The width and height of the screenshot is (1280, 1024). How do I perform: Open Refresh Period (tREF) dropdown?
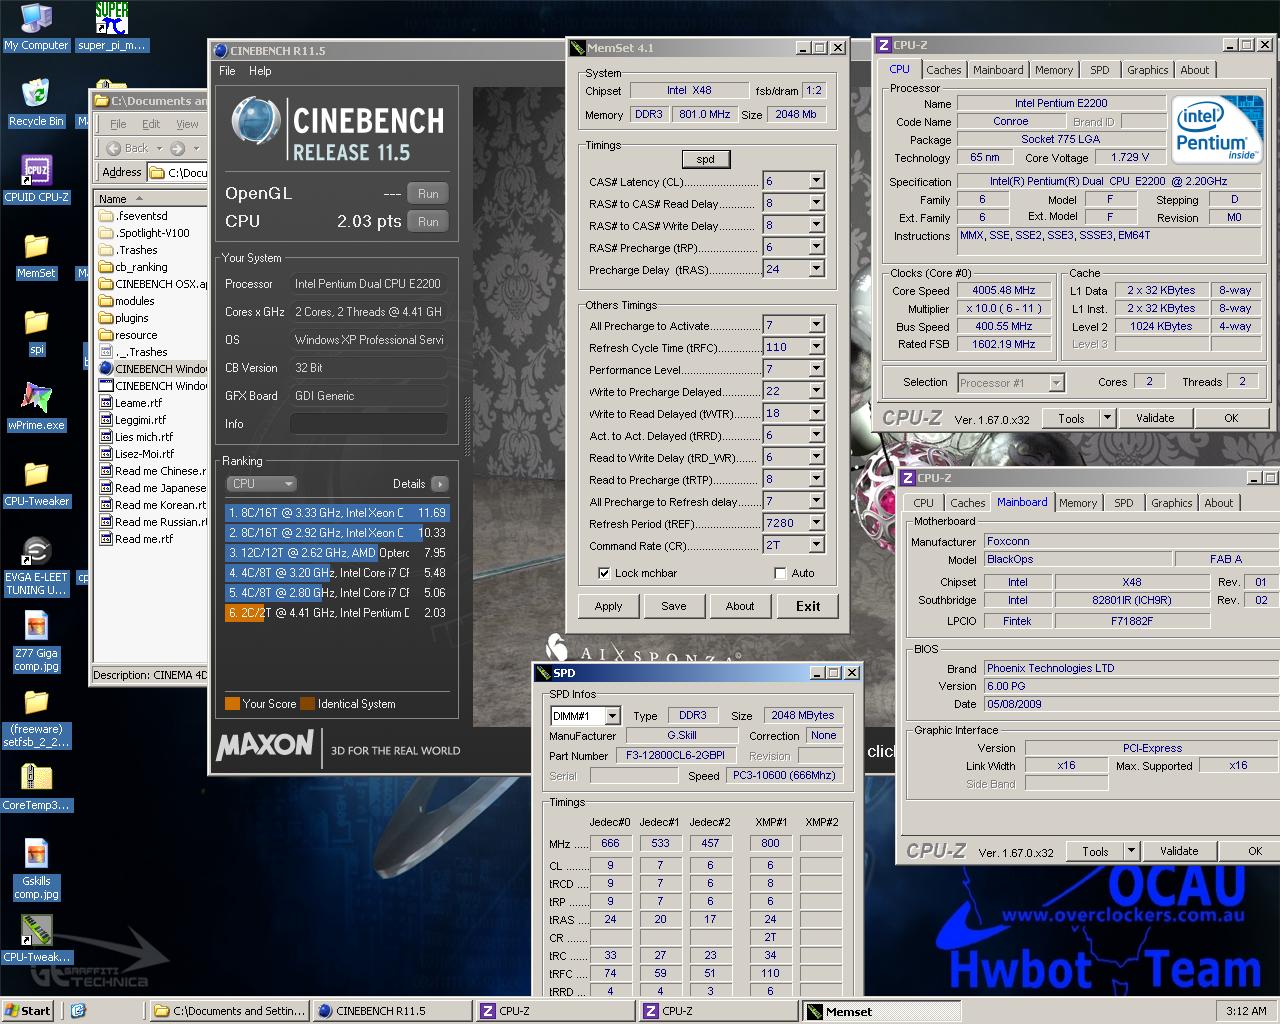[816, 523]
